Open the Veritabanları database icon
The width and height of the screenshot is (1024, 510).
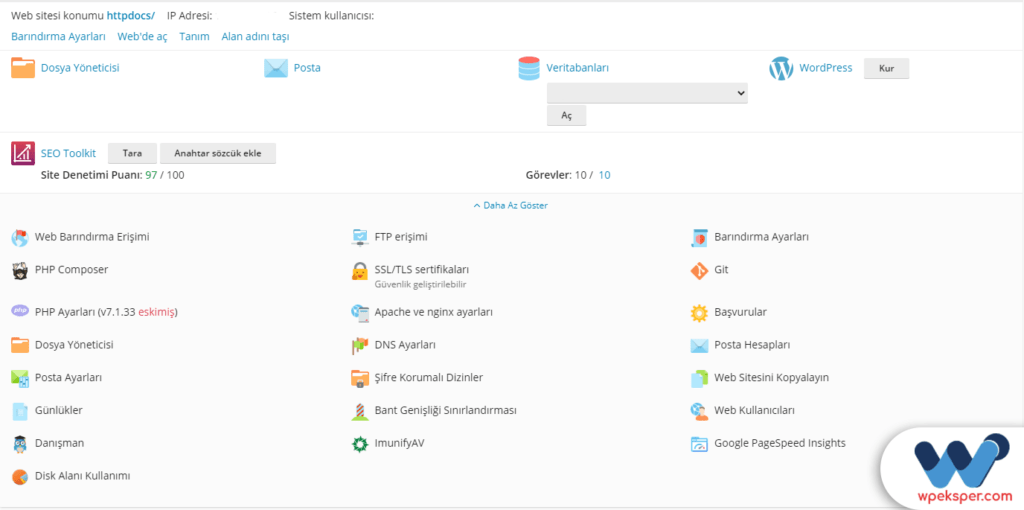[529, 68]
